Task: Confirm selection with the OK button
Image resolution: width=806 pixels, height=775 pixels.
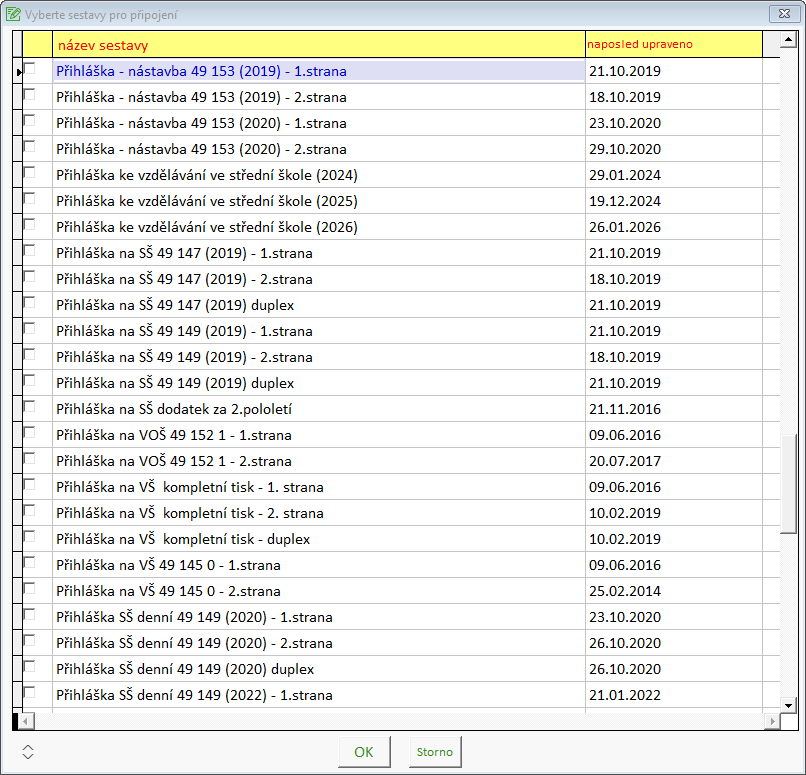Action: 364,752
